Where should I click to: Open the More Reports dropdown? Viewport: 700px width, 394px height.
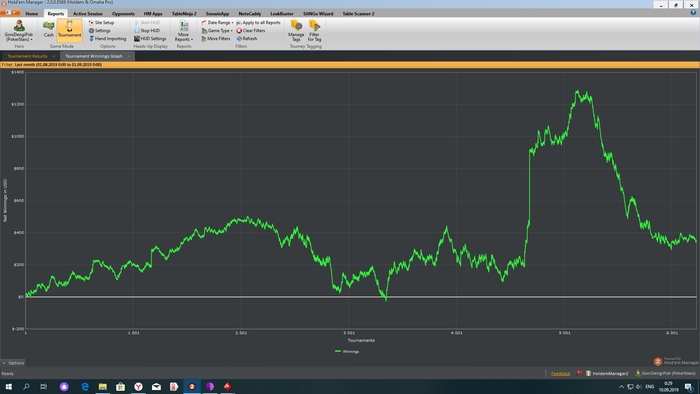[183, 31]
